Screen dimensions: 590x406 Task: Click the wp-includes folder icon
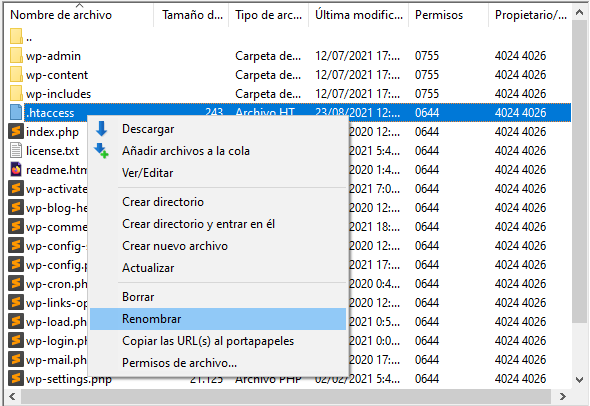(16, 93)
